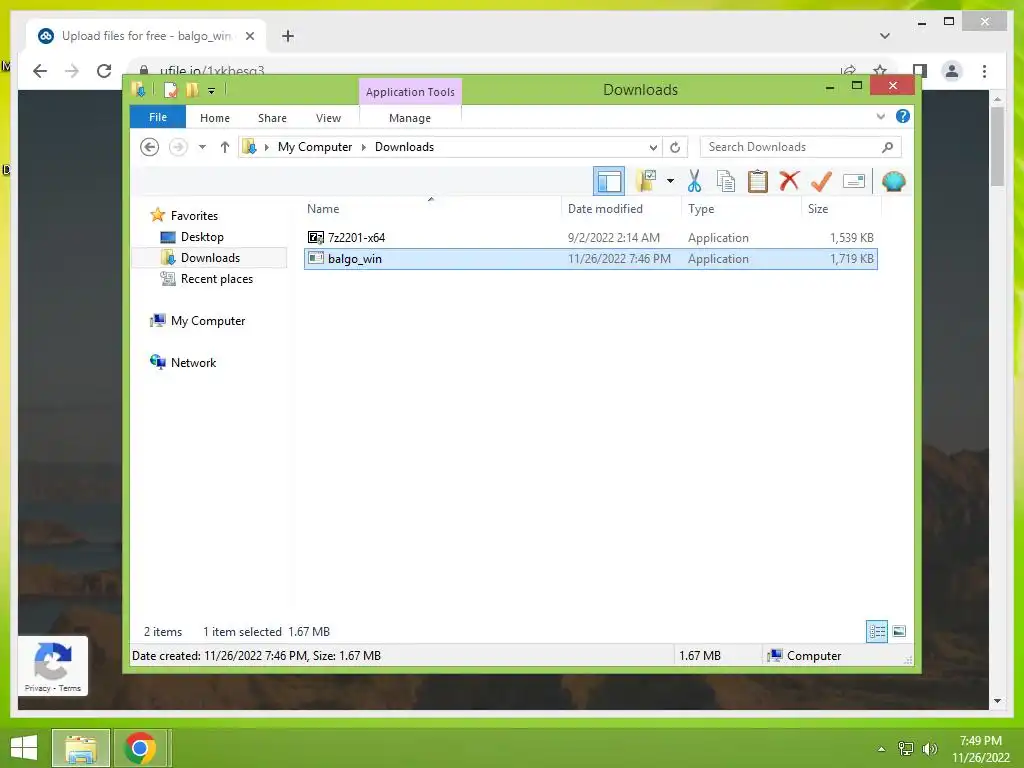
Task: Click the Cut scissors icon
Action: 694,182
